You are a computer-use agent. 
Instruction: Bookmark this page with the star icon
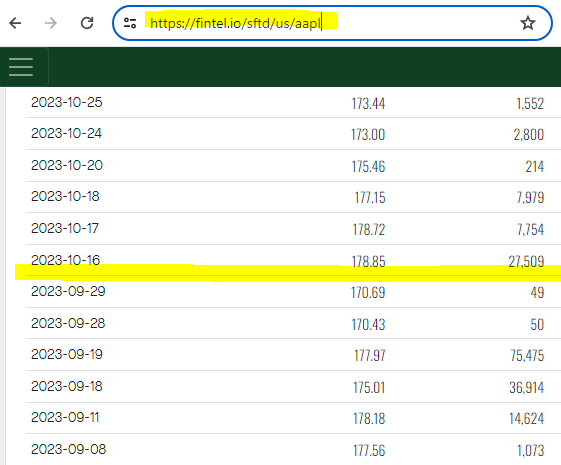tap(528, 23)
